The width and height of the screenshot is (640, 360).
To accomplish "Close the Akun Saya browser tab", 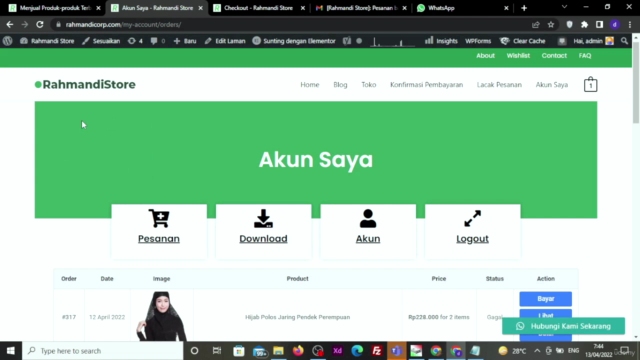I will coord(200,8).
